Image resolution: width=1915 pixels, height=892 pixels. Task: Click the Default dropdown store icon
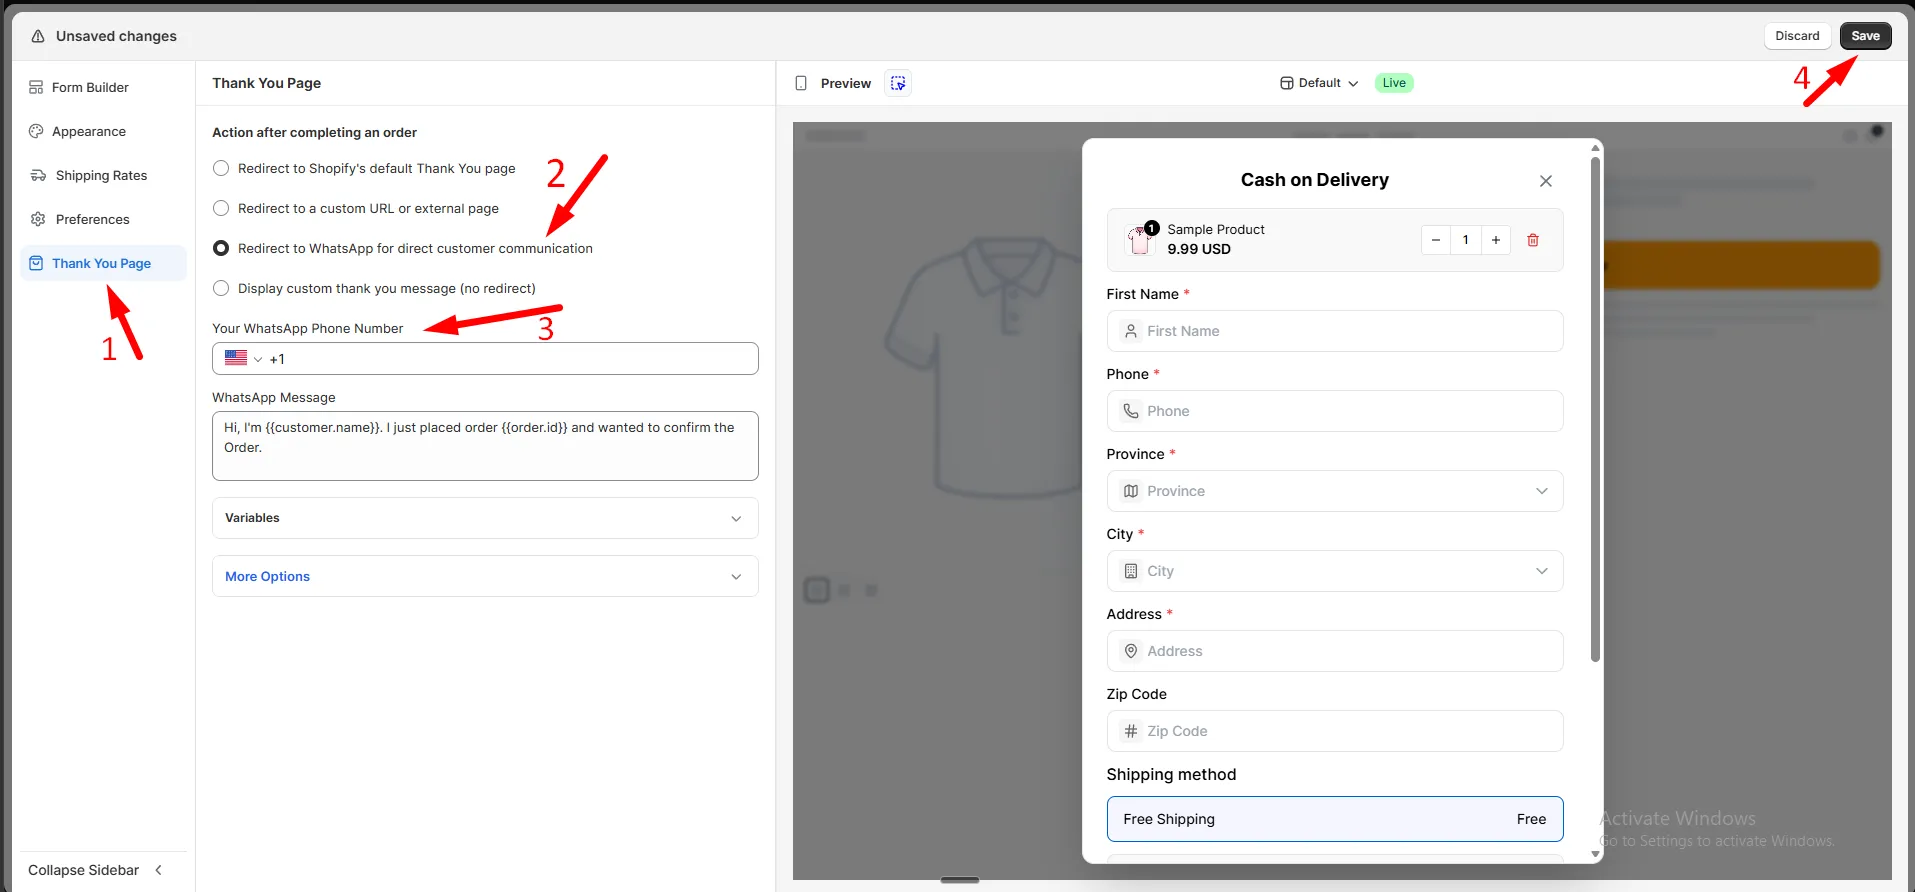1286,83
